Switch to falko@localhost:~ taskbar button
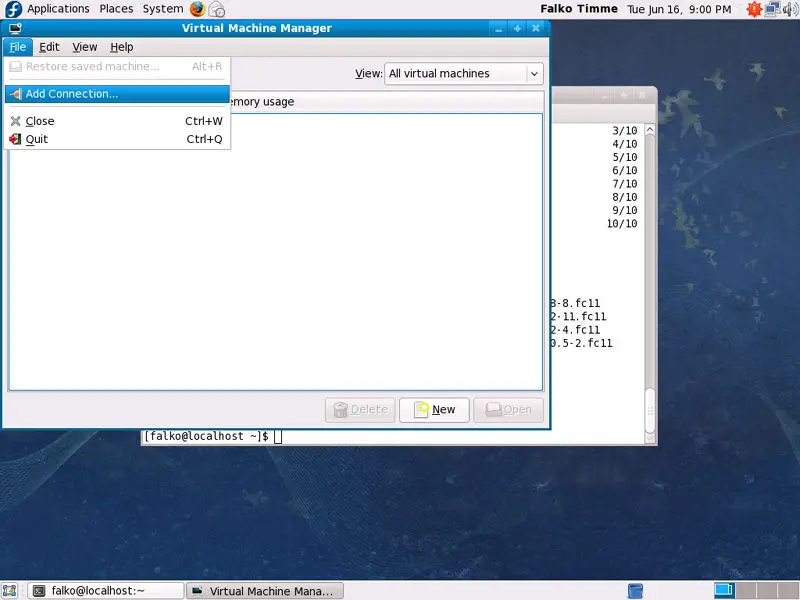This screenshot has width=800, height=600. [x=105, y=591]
